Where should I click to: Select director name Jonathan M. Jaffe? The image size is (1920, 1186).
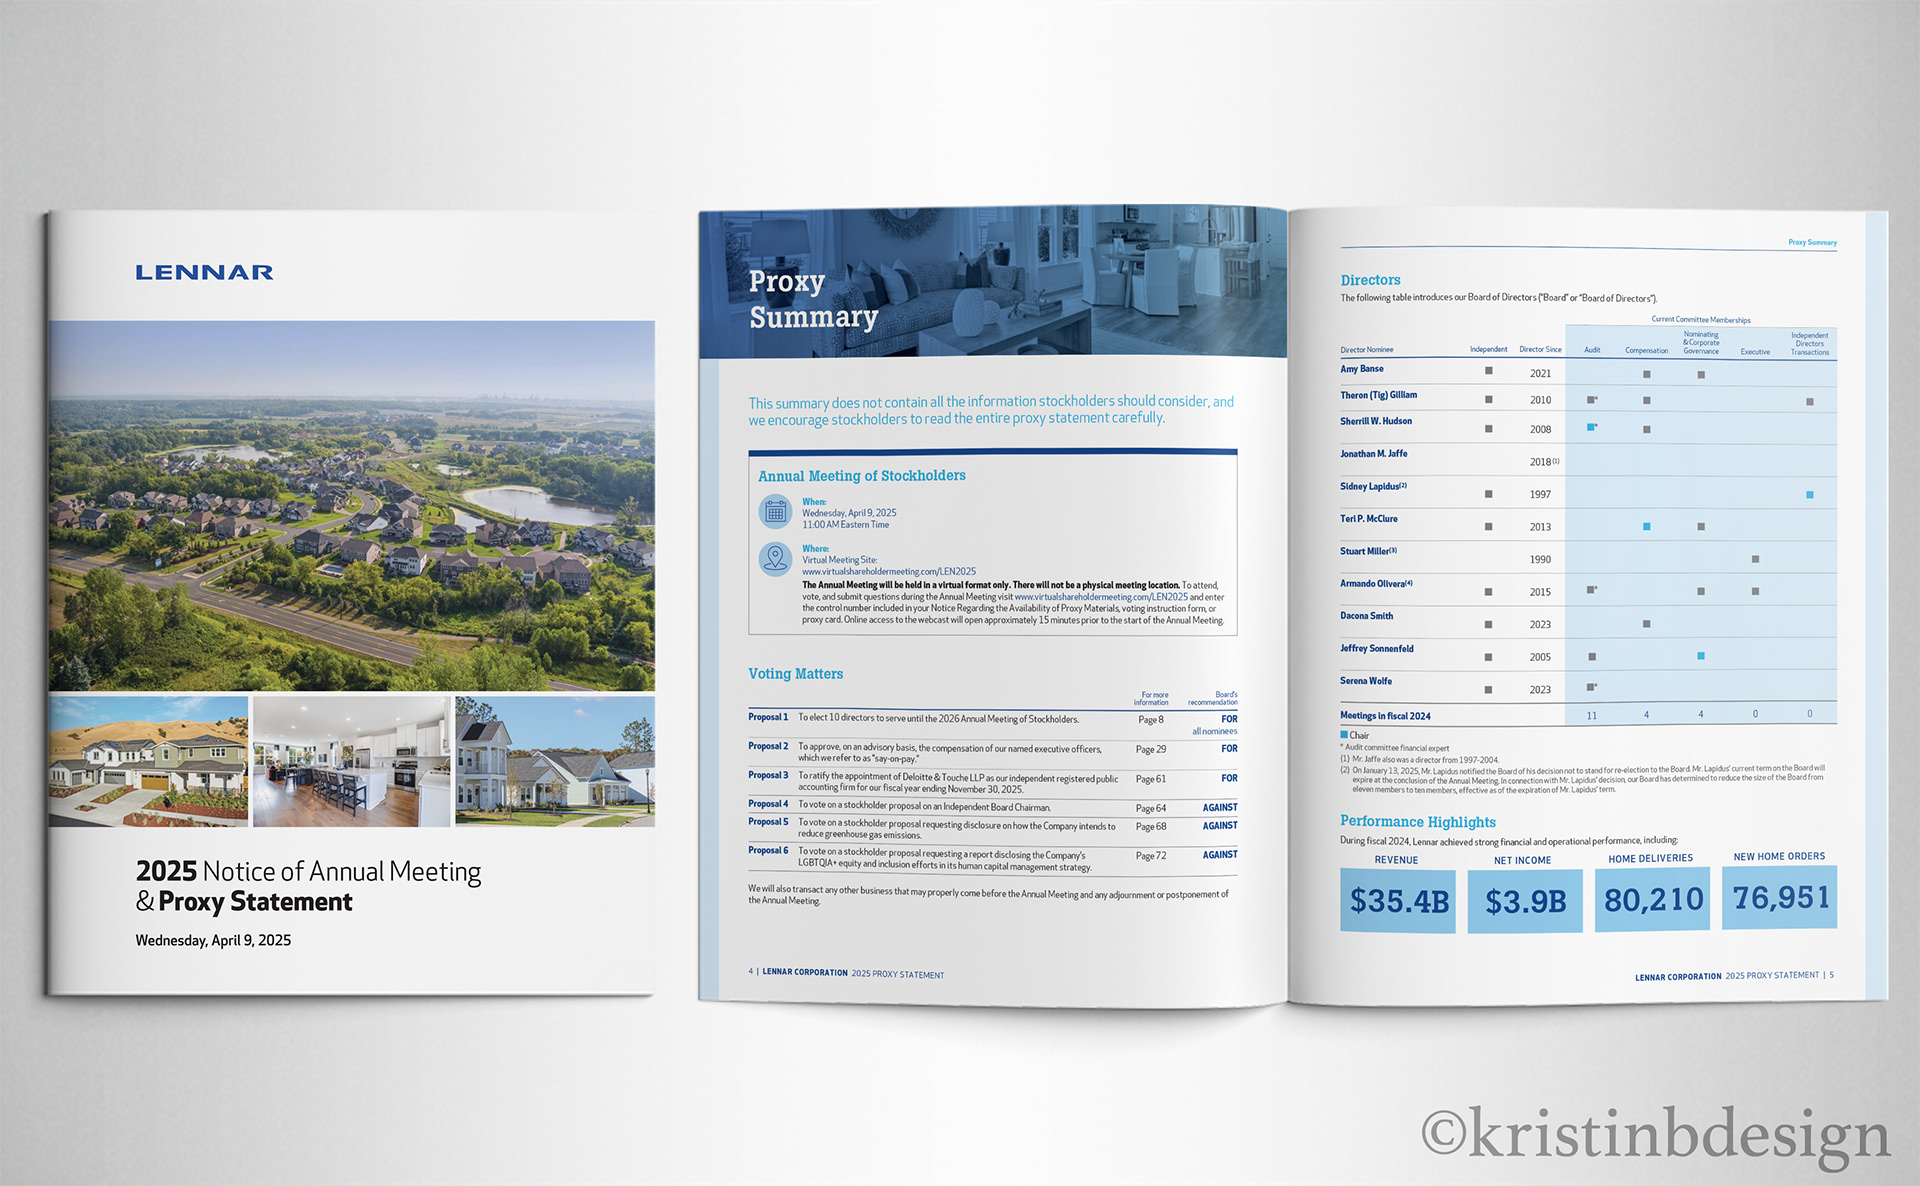(1374, 454)
